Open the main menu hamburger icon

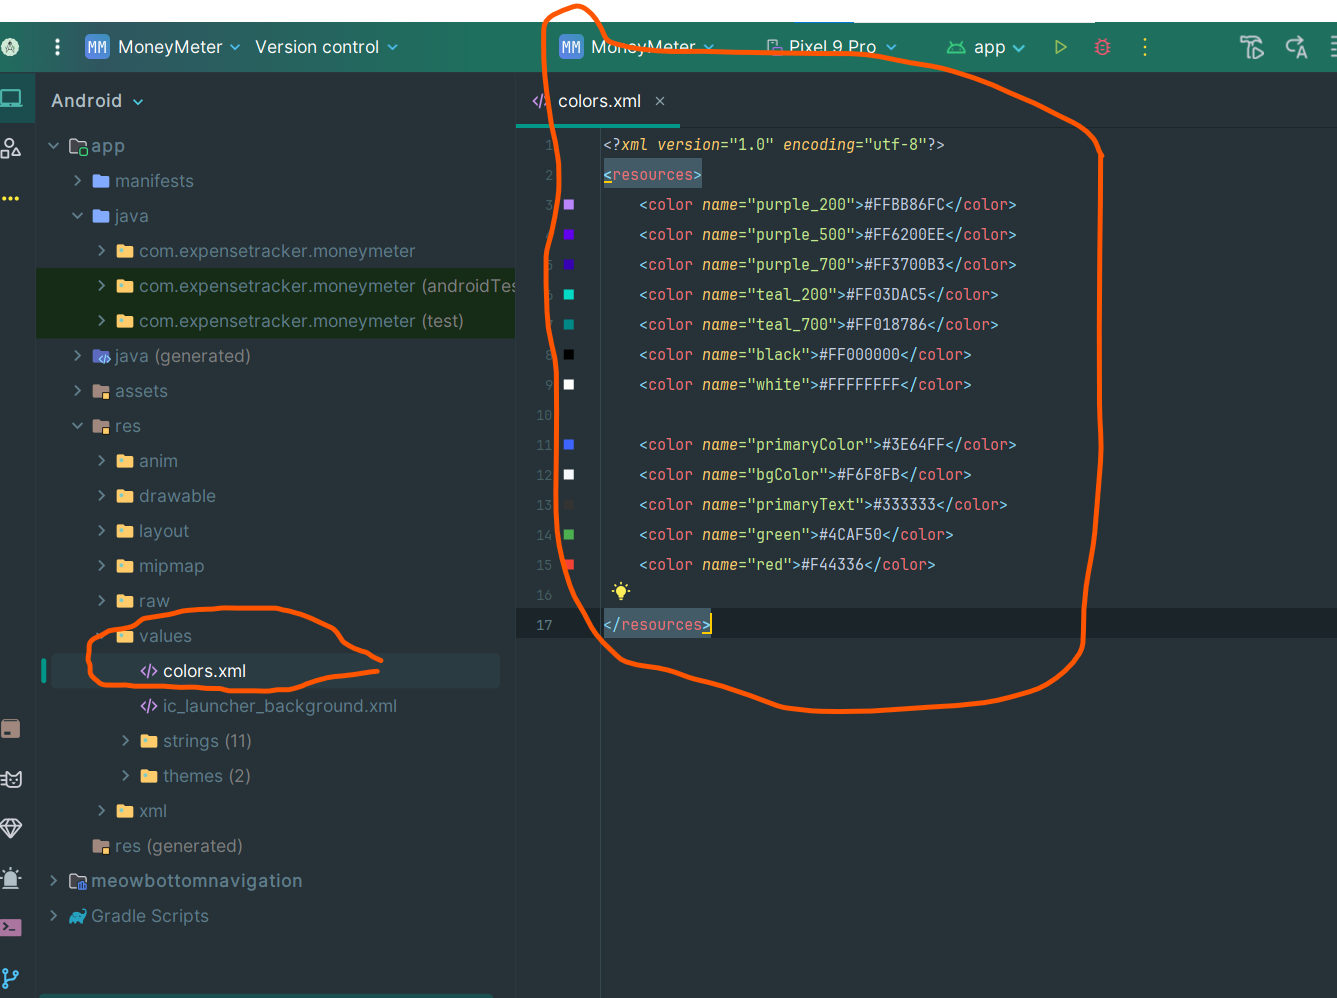tap(57, 47)
